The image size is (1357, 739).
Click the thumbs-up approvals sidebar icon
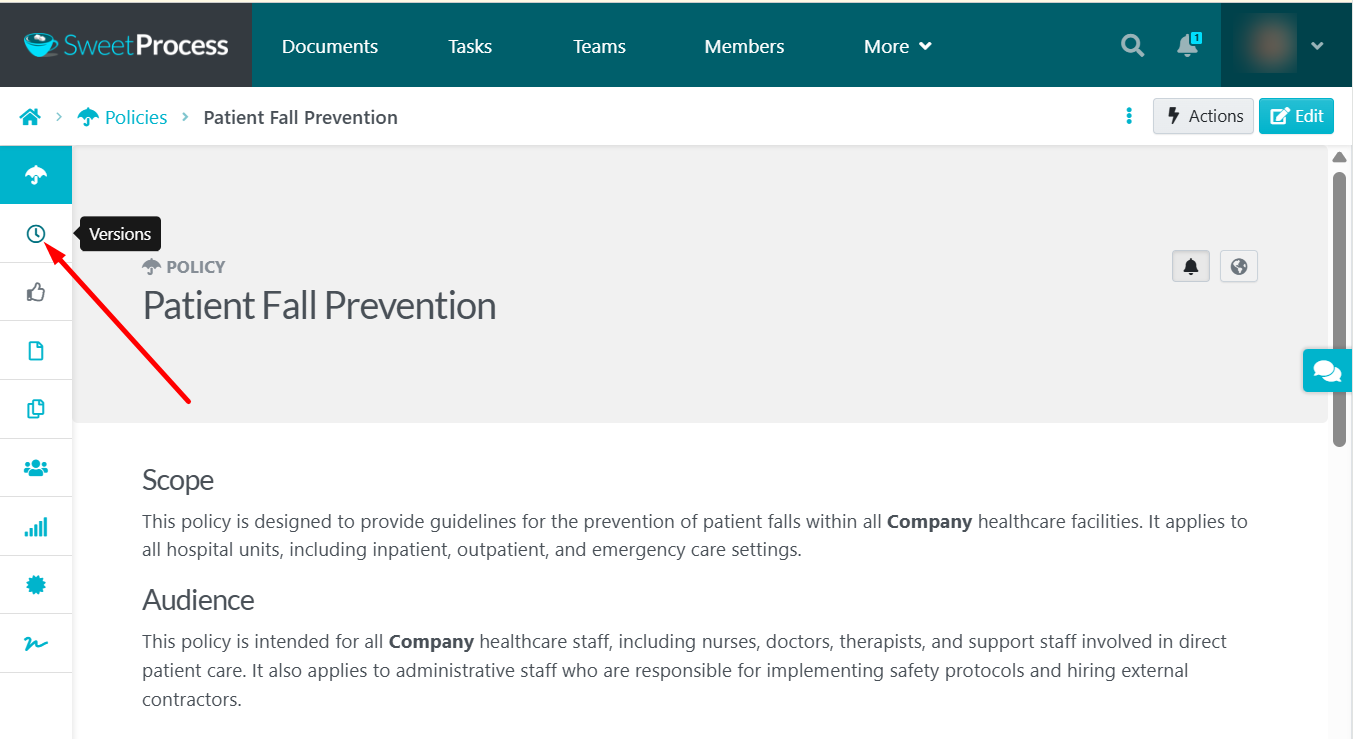point(36,292)
